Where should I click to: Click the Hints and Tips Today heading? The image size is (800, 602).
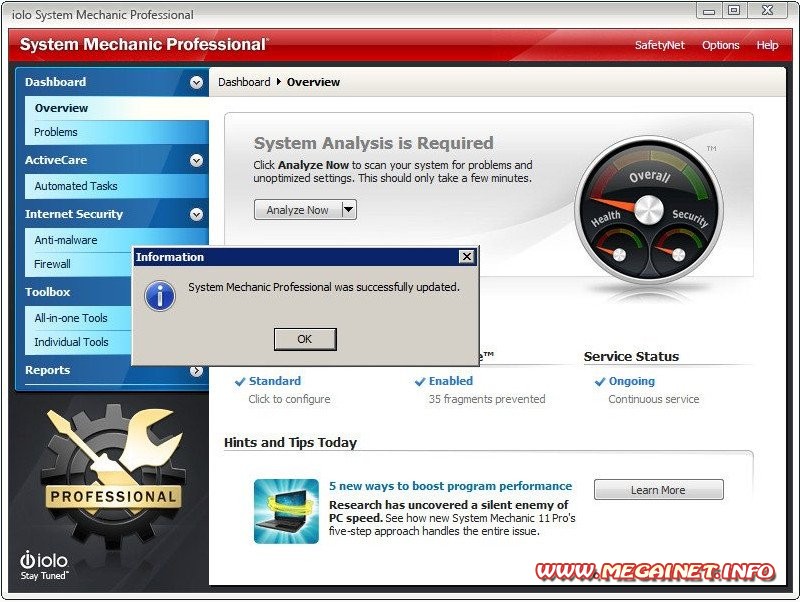pos(290,443)
